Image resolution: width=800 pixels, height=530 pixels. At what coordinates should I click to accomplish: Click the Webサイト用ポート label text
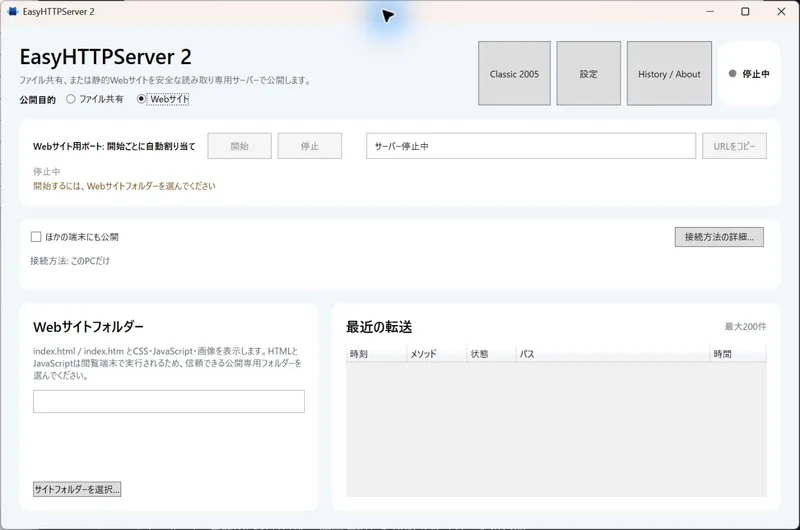click(114, 146)
